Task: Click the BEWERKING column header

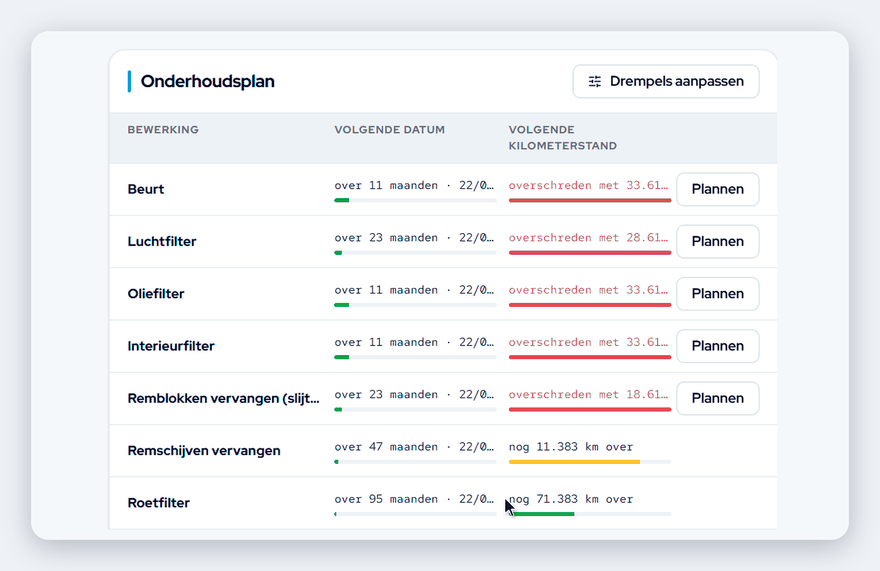Action: click(163, 130)
